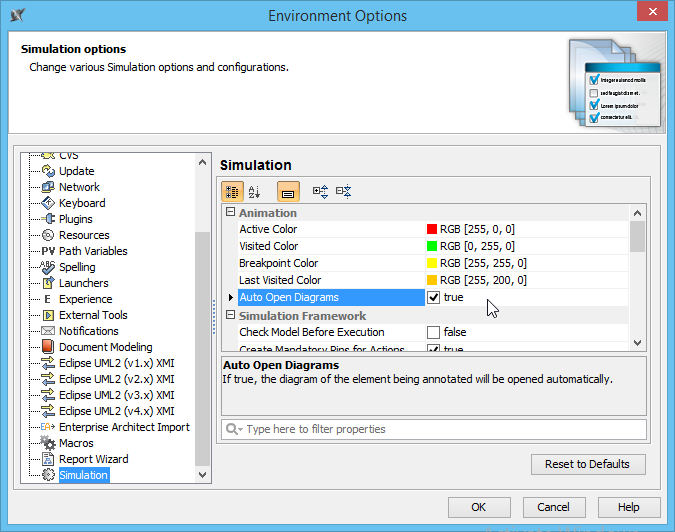The image size is (675, 532).
Task: Click the Launchers tree icon
Action: click(x=48, y=283)
